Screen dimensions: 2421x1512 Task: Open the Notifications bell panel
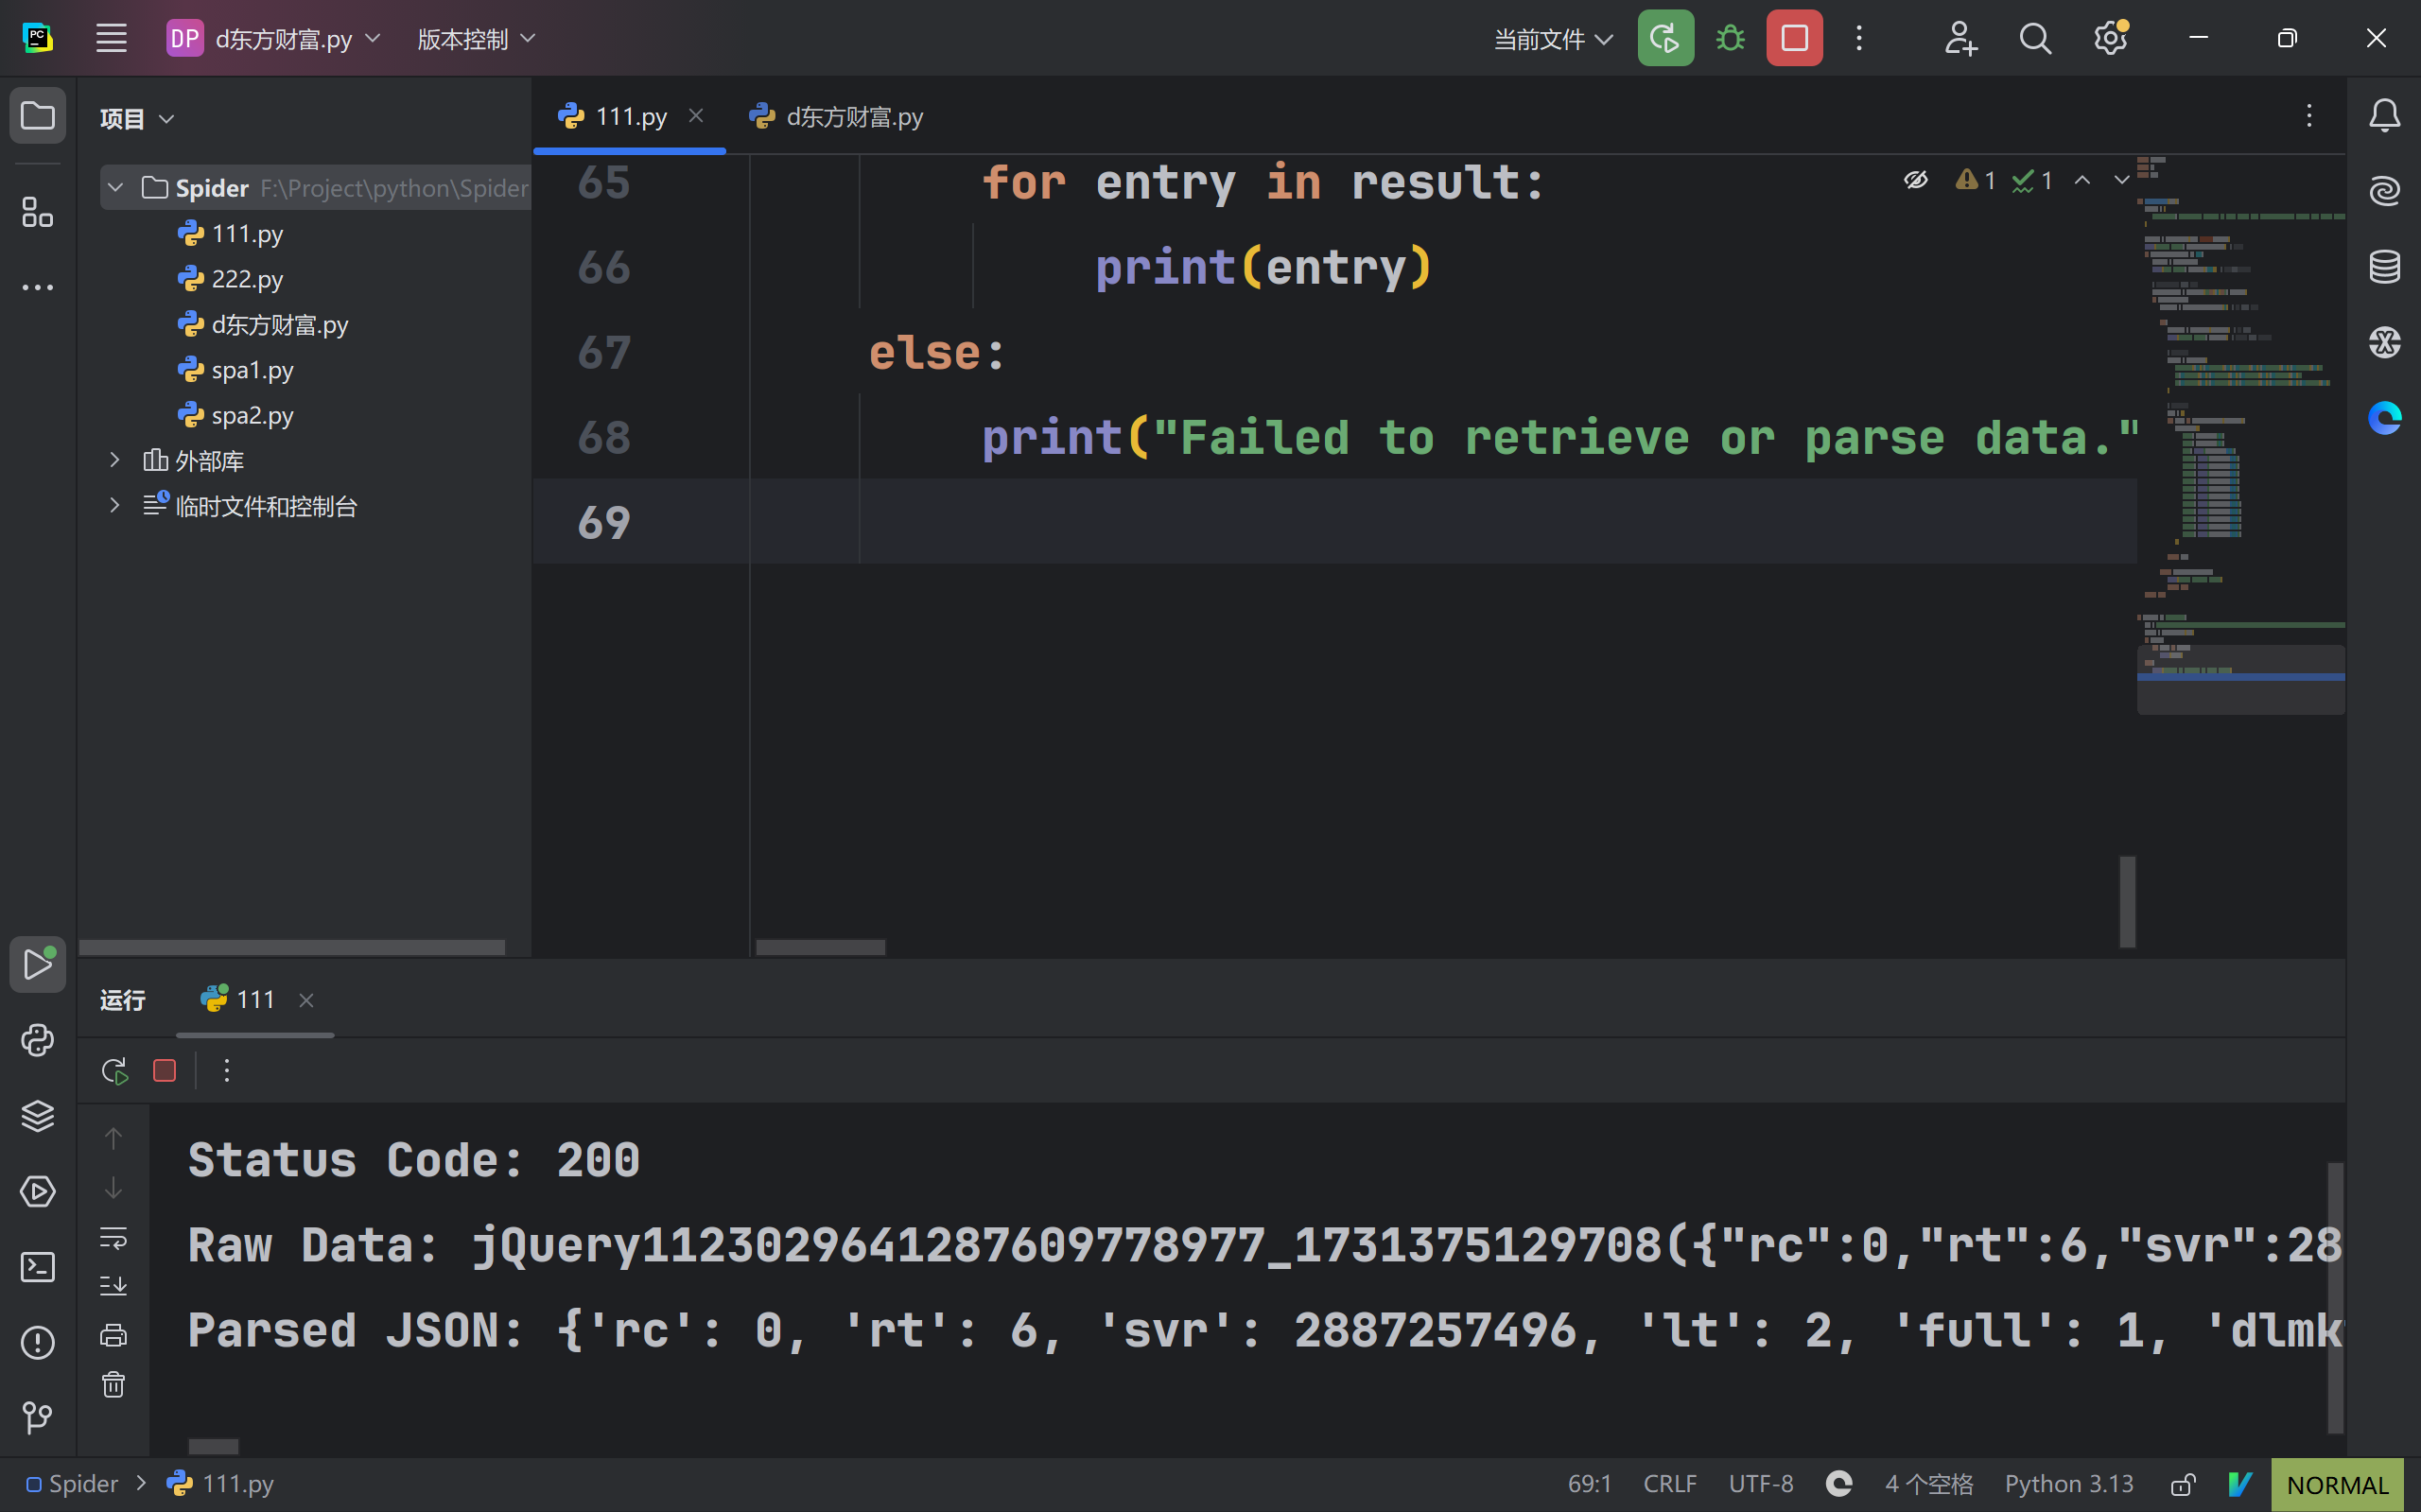coord(2384,116)
